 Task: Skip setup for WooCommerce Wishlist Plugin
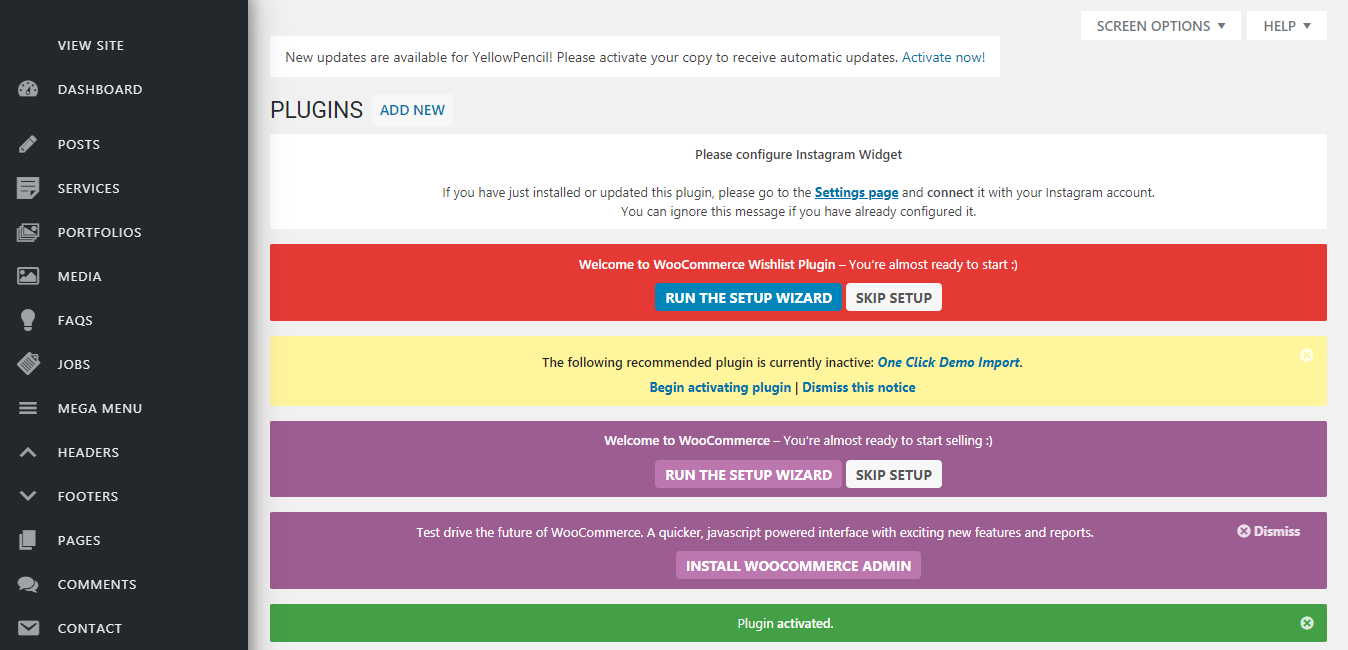894,298
